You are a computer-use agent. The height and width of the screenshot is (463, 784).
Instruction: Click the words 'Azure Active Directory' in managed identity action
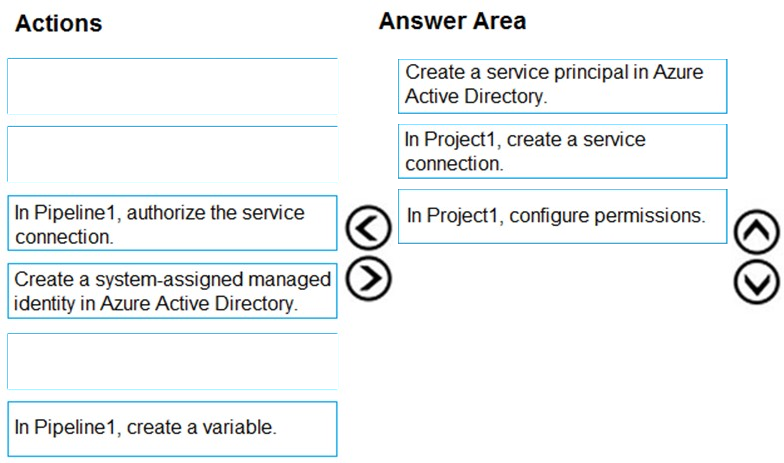(x=198, y=304)
